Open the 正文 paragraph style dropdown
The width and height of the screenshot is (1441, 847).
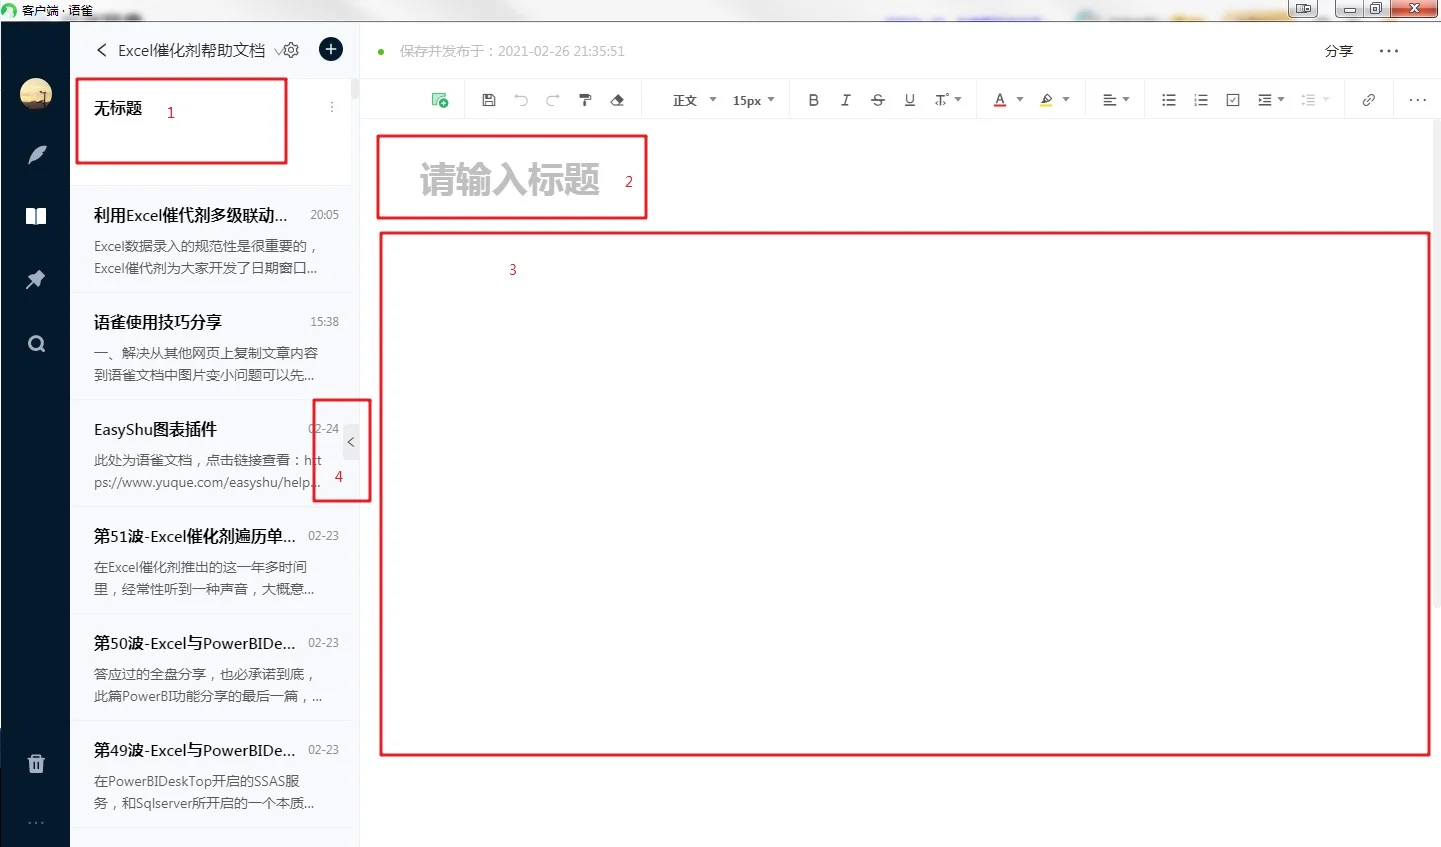click(x=695, y=100)
